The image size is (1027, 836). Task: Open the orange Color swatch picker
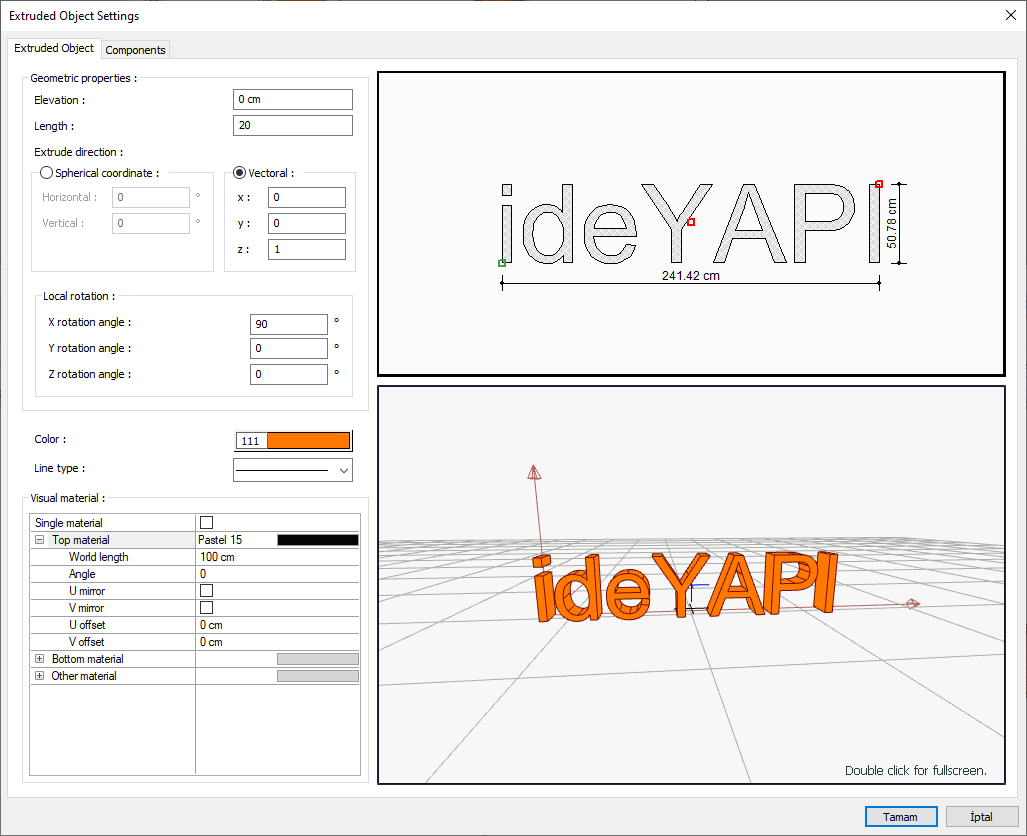click(308, 441)
